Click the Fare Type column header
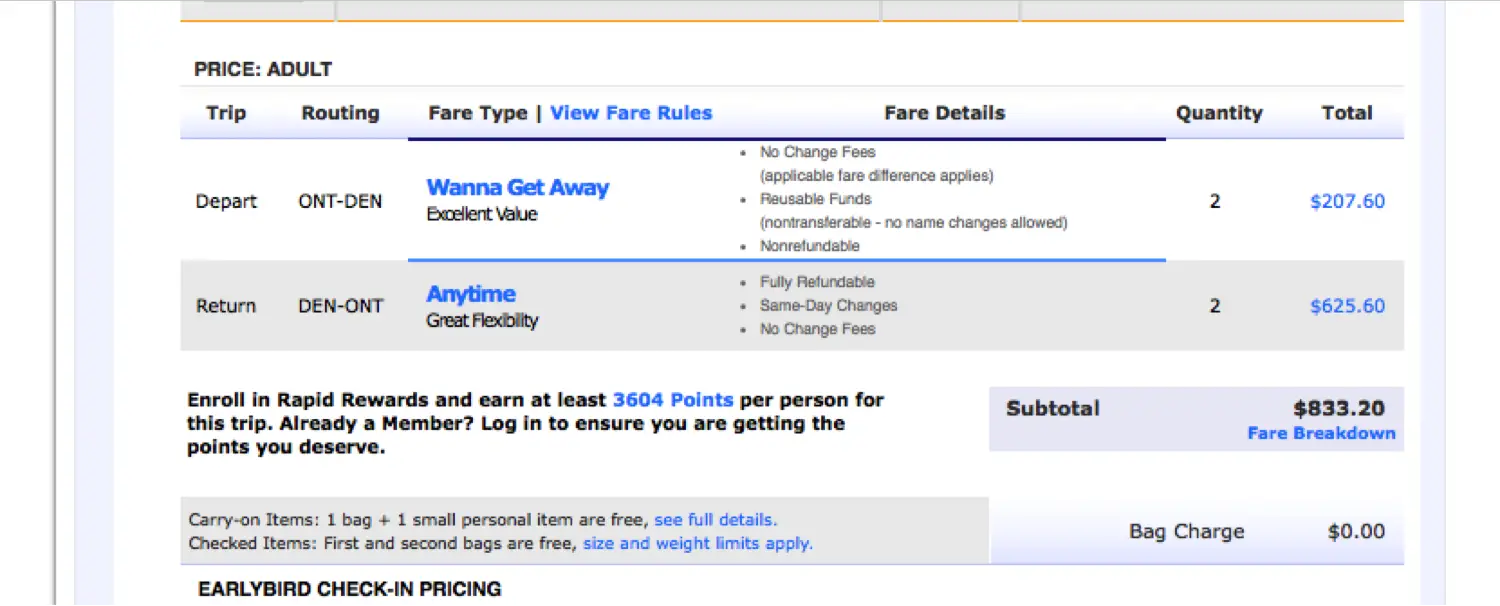Viewport: 1500px width, 606px height. point(477,113)
